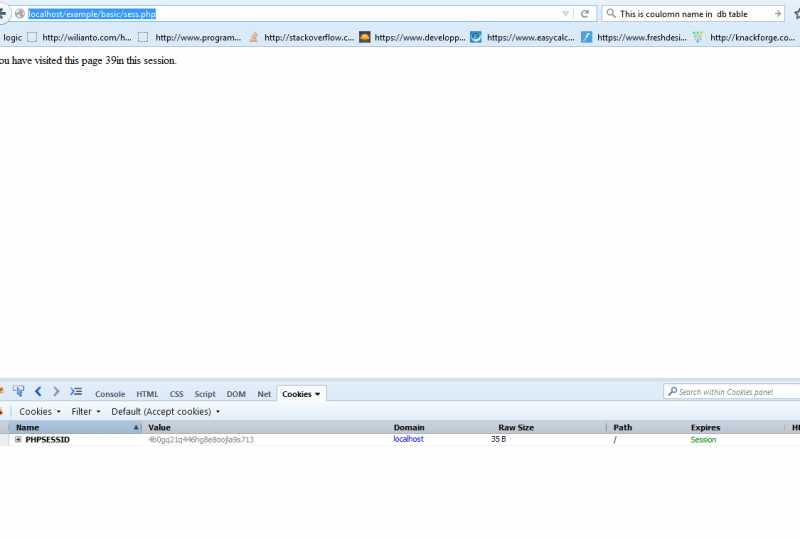The height and width of the screenshot is (539, 800).
Task: Sort cookies by Name column
Action: click(76, 427)
